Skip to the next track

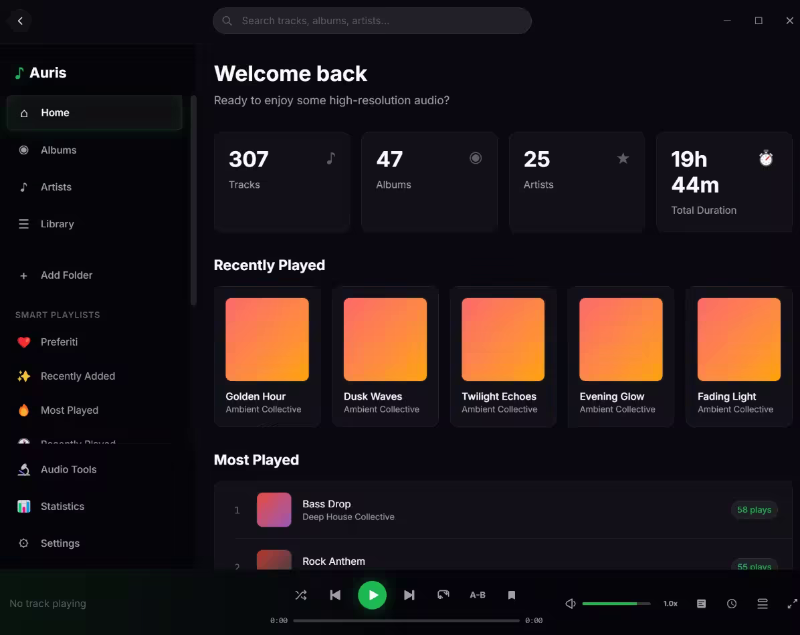(409, 595)
